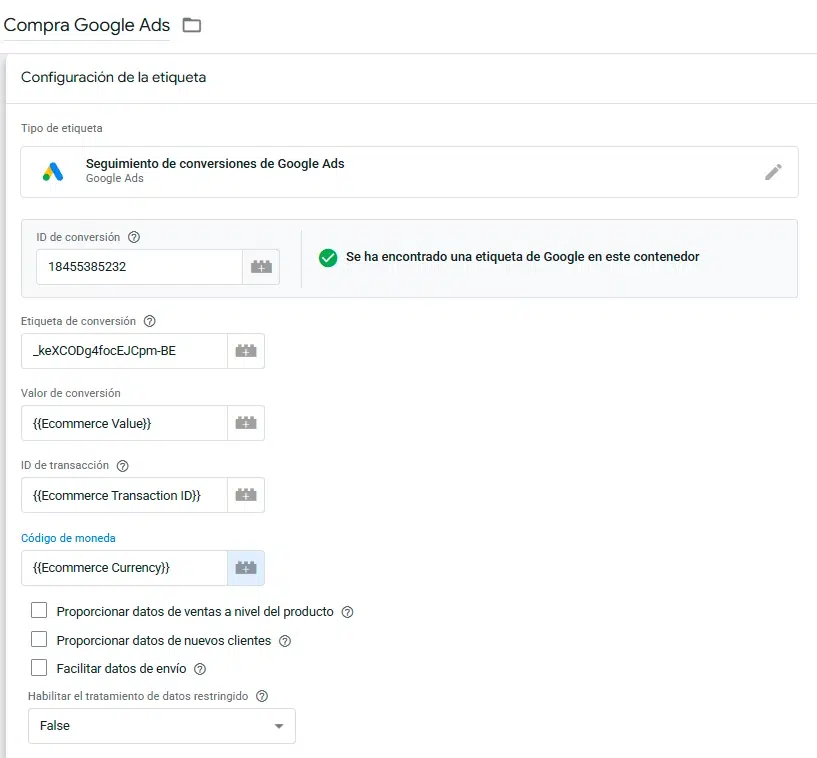Open variable picker for Código de moneda
This screenshot has height=758, width=817.
[x=246, y=568]
